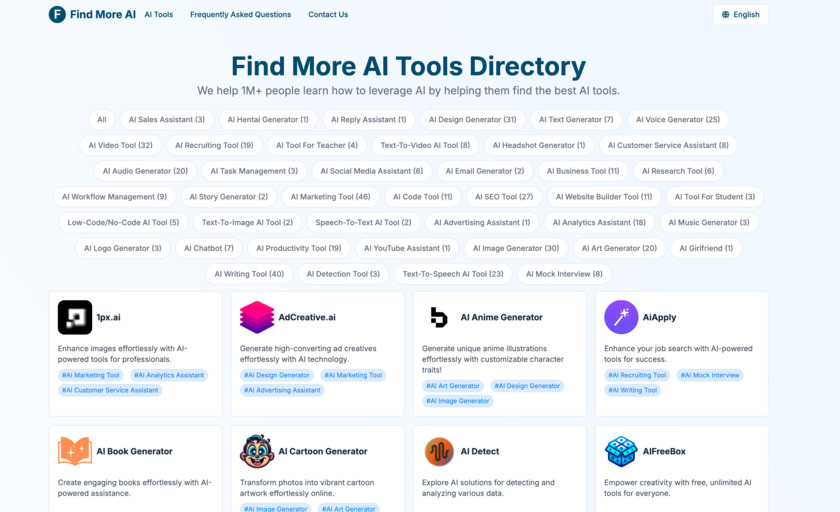Filter by AI Art Generator (20) category
This screenshot has width=840, height=512.
(619, 248)
